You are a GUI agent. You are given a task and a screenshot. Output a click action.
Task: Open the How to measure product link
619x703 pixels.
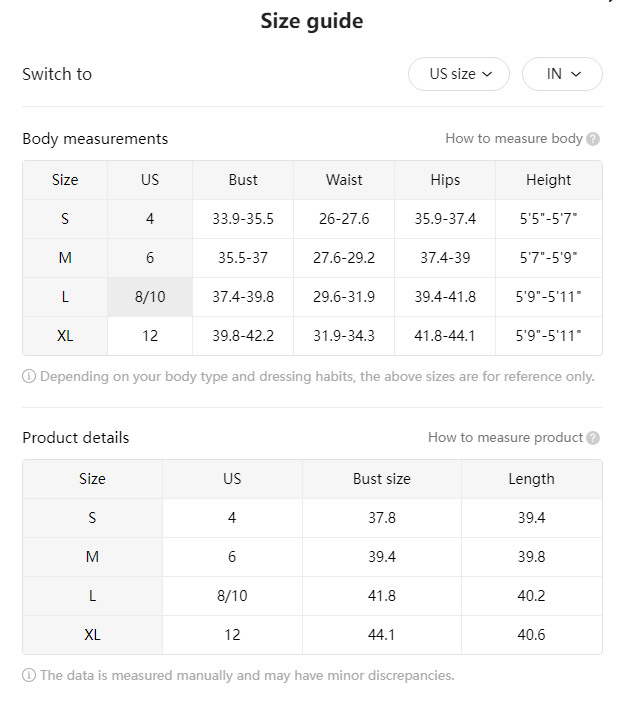click(505, 438)
